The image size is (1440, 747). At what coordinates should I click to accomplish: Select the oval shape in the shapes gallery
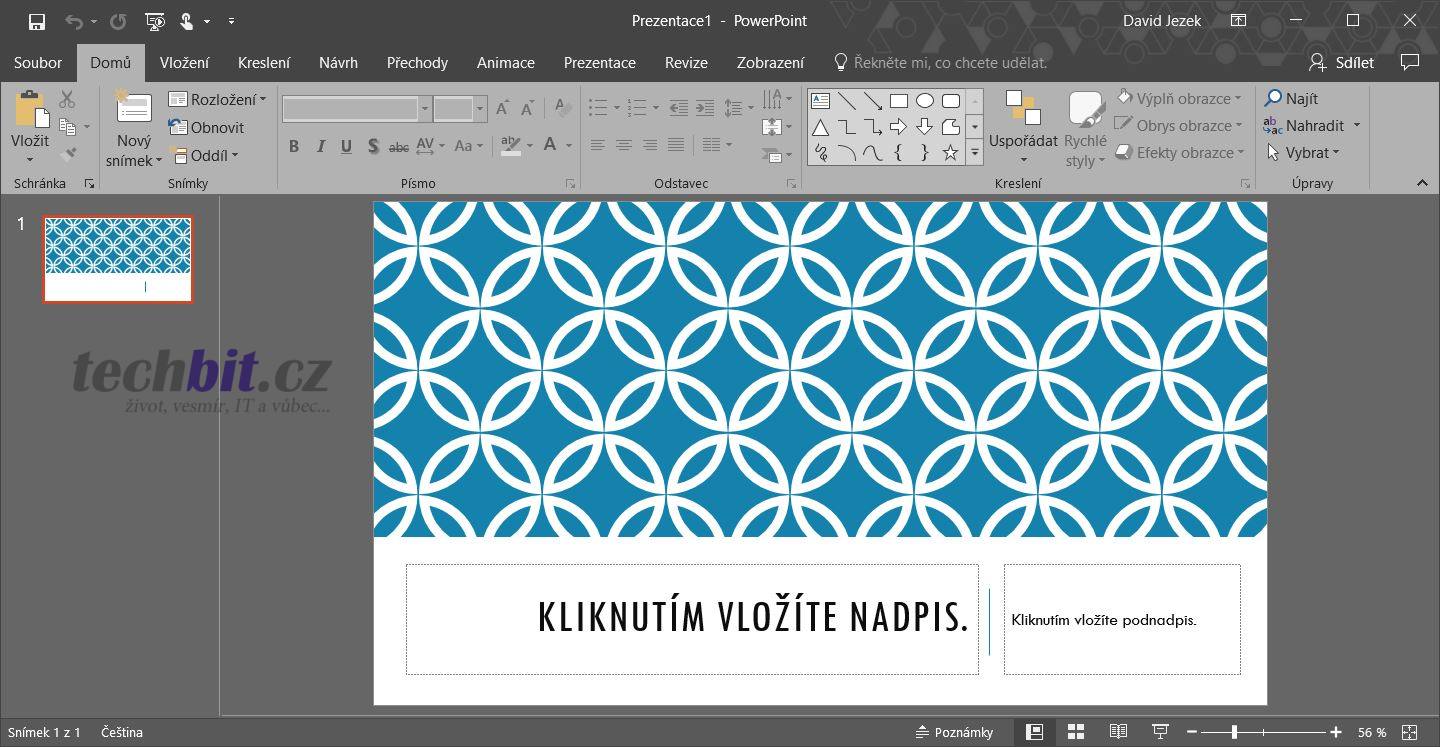pos(925,101)
